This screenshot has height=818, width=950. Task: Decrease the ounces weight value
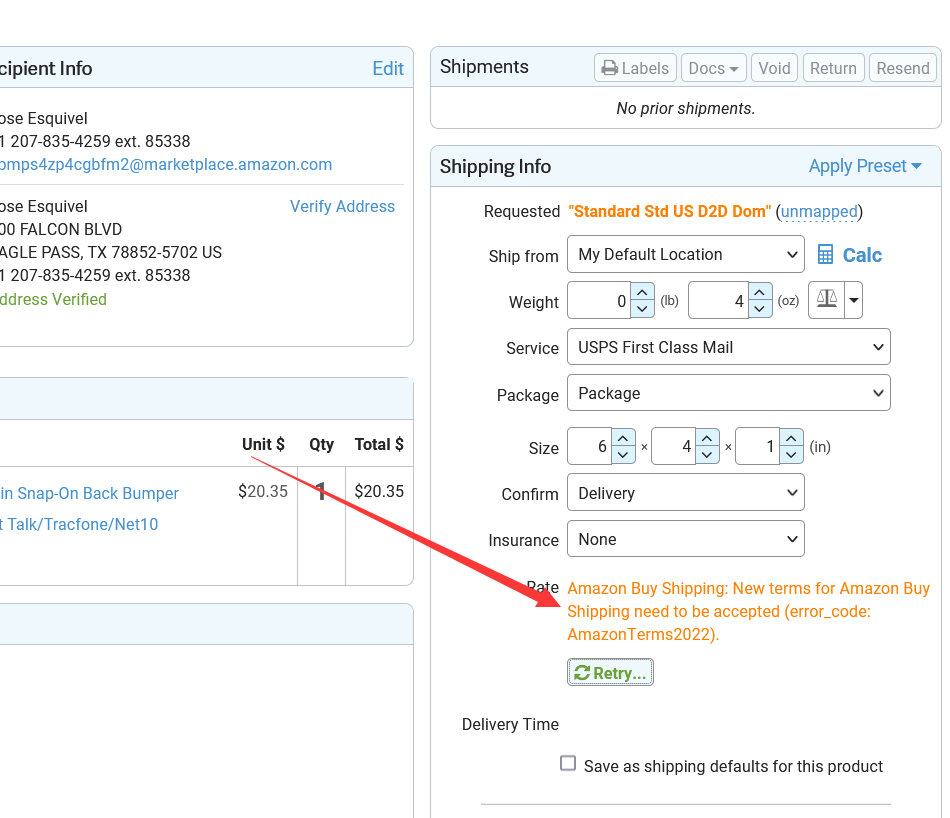[x=761, y=309]
